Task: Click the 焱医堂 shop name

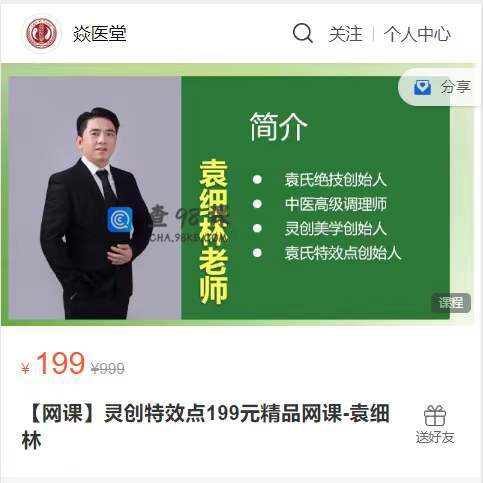Action: (100, 34)
